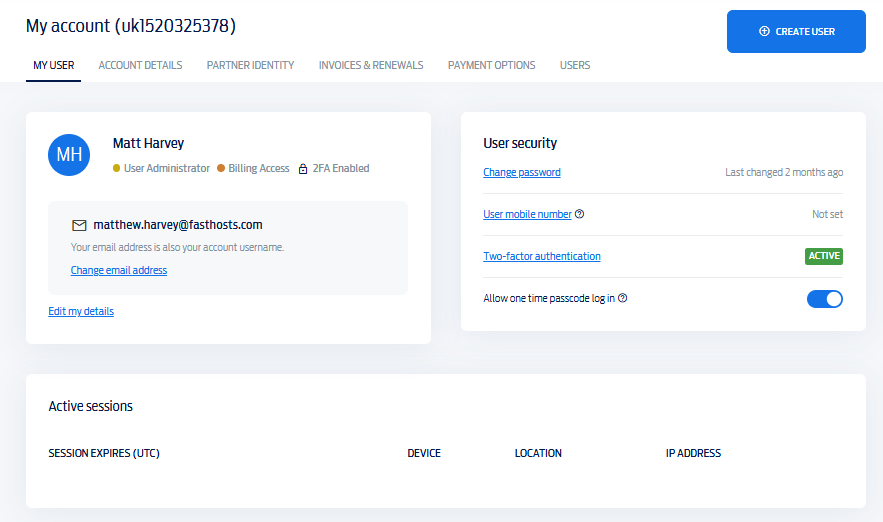Open the Two-factor authentication link
The height and width of the screenshot is (522, 883).
[542, 256]
